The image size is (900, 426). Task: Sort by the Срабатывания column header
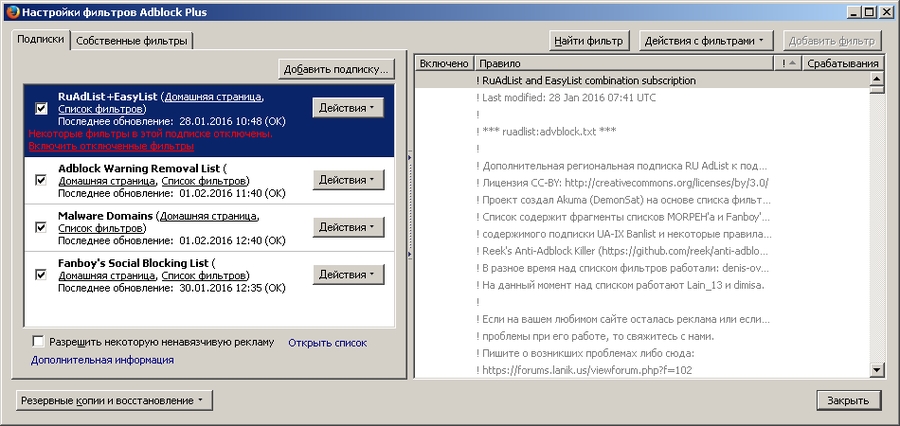(843, 64)
